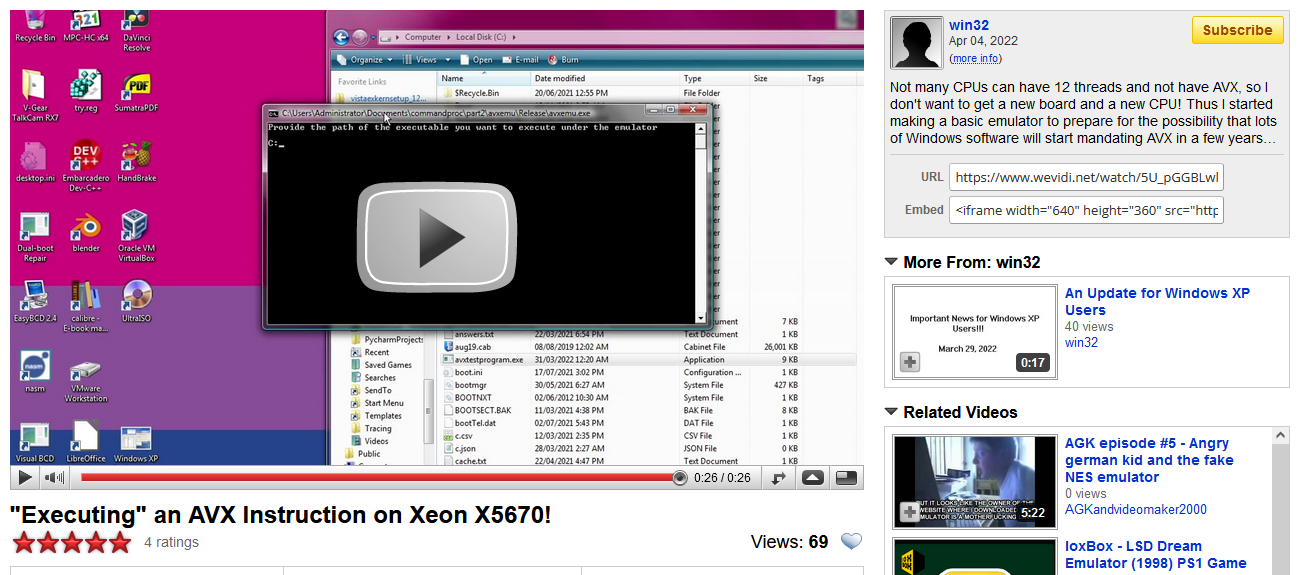Click the seek bar's round handle
The image size is (1299, 575).
point(680,478)
